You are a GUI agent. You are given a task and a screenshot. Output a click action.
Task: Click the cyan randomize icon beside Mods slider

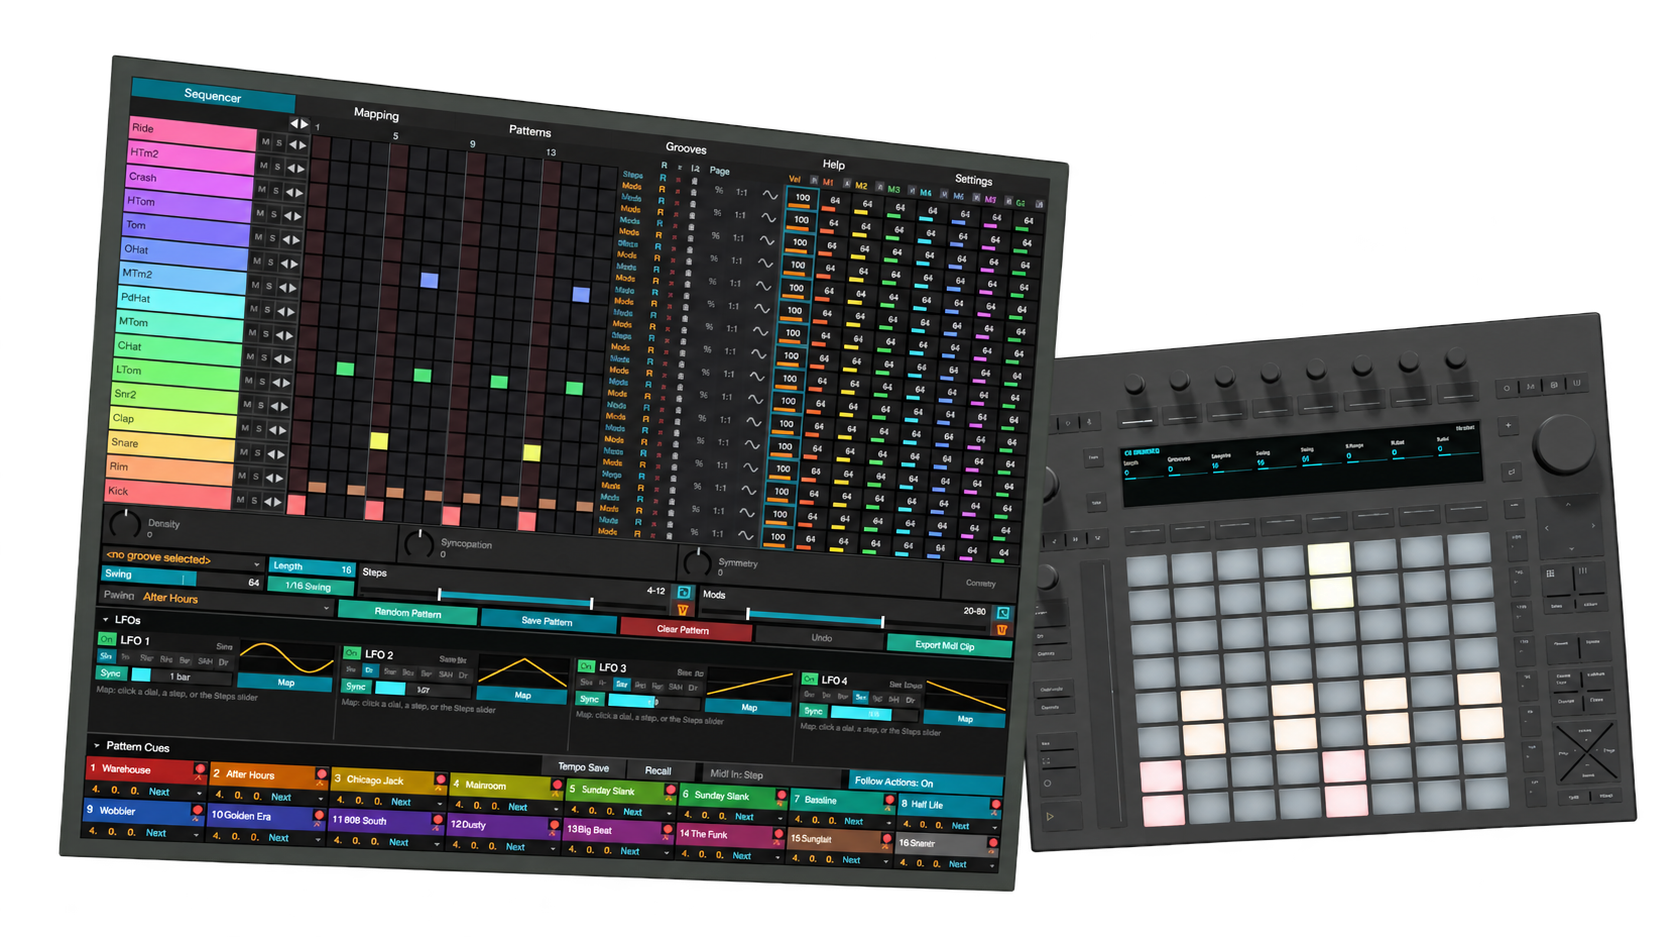(x=1003, y=613)
